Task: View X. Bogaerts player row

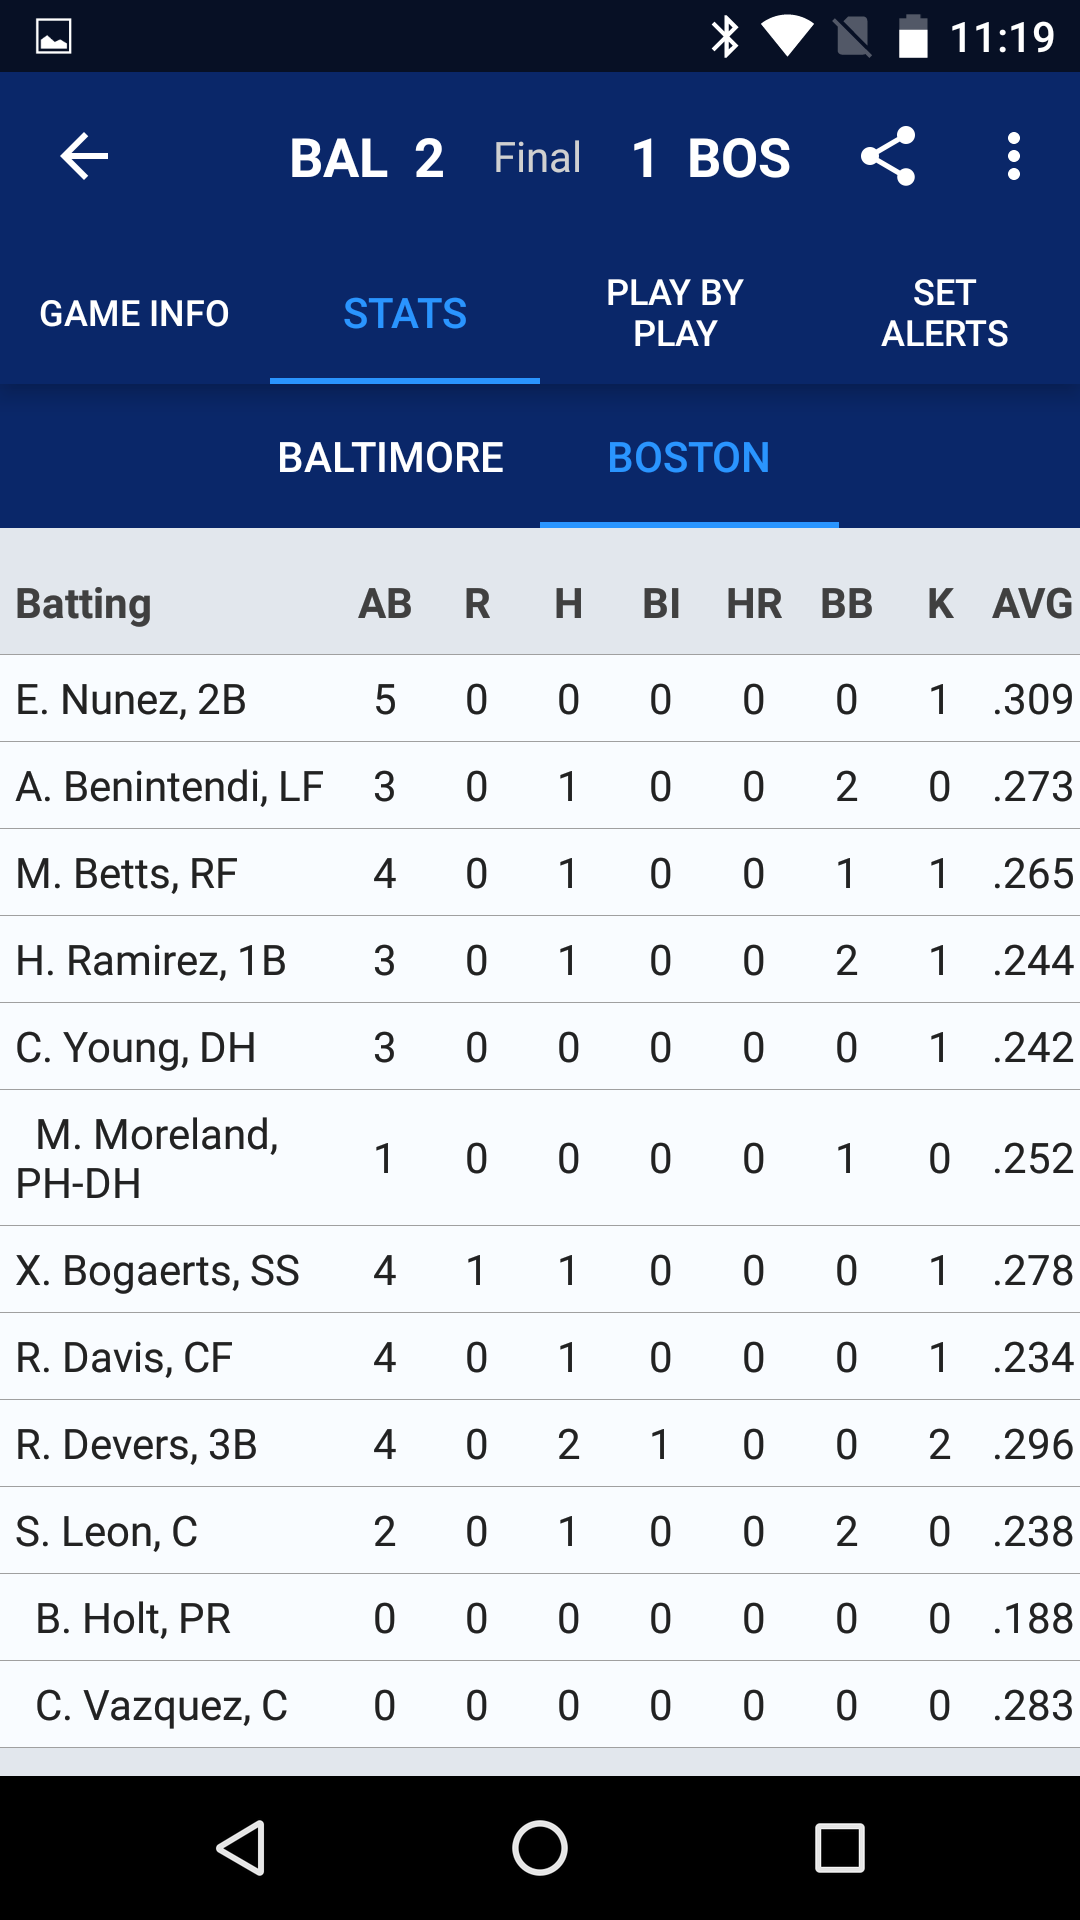Action: click(x=157, y=1270)
